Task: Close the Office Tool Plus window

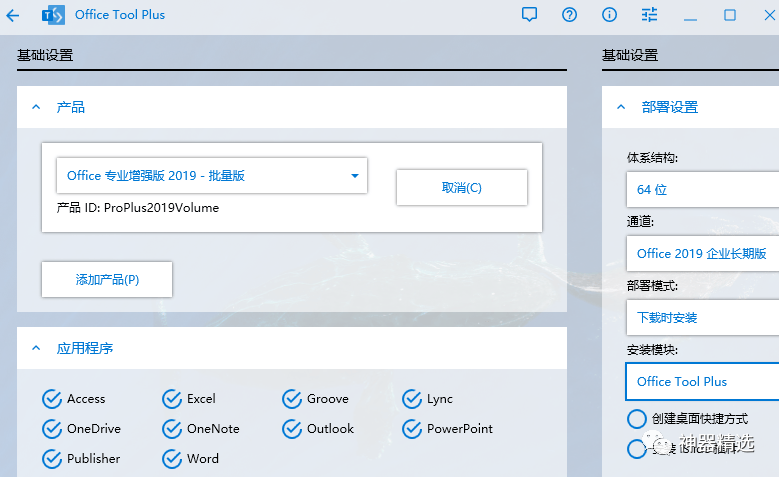Action: click(x=770, y=15)
